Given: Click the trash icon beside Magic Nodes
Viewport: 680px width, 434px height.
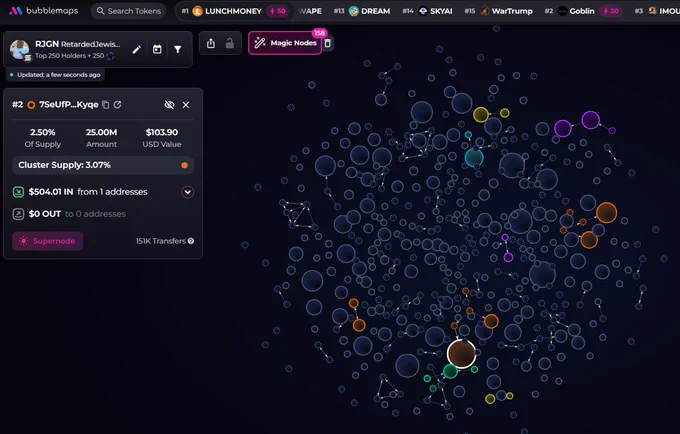Looking at the screenshot, I should point(328,43).
